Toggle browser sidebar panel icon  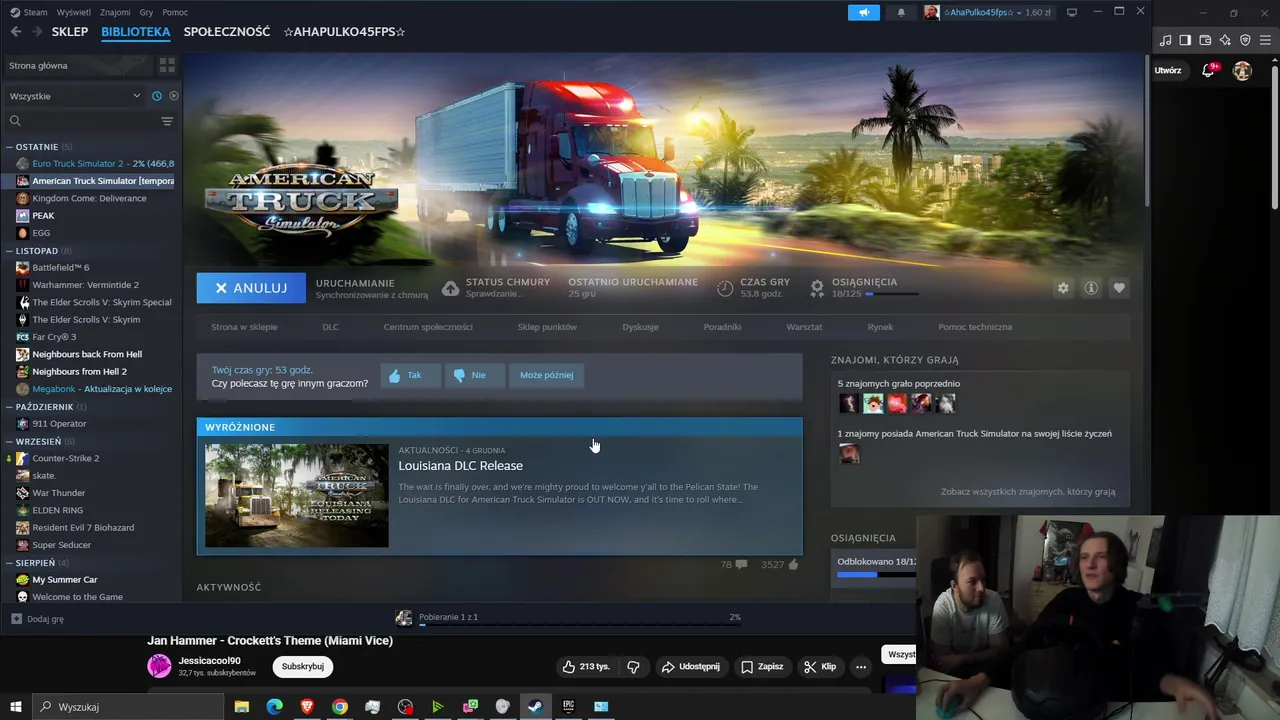[x=1185, y=40]
